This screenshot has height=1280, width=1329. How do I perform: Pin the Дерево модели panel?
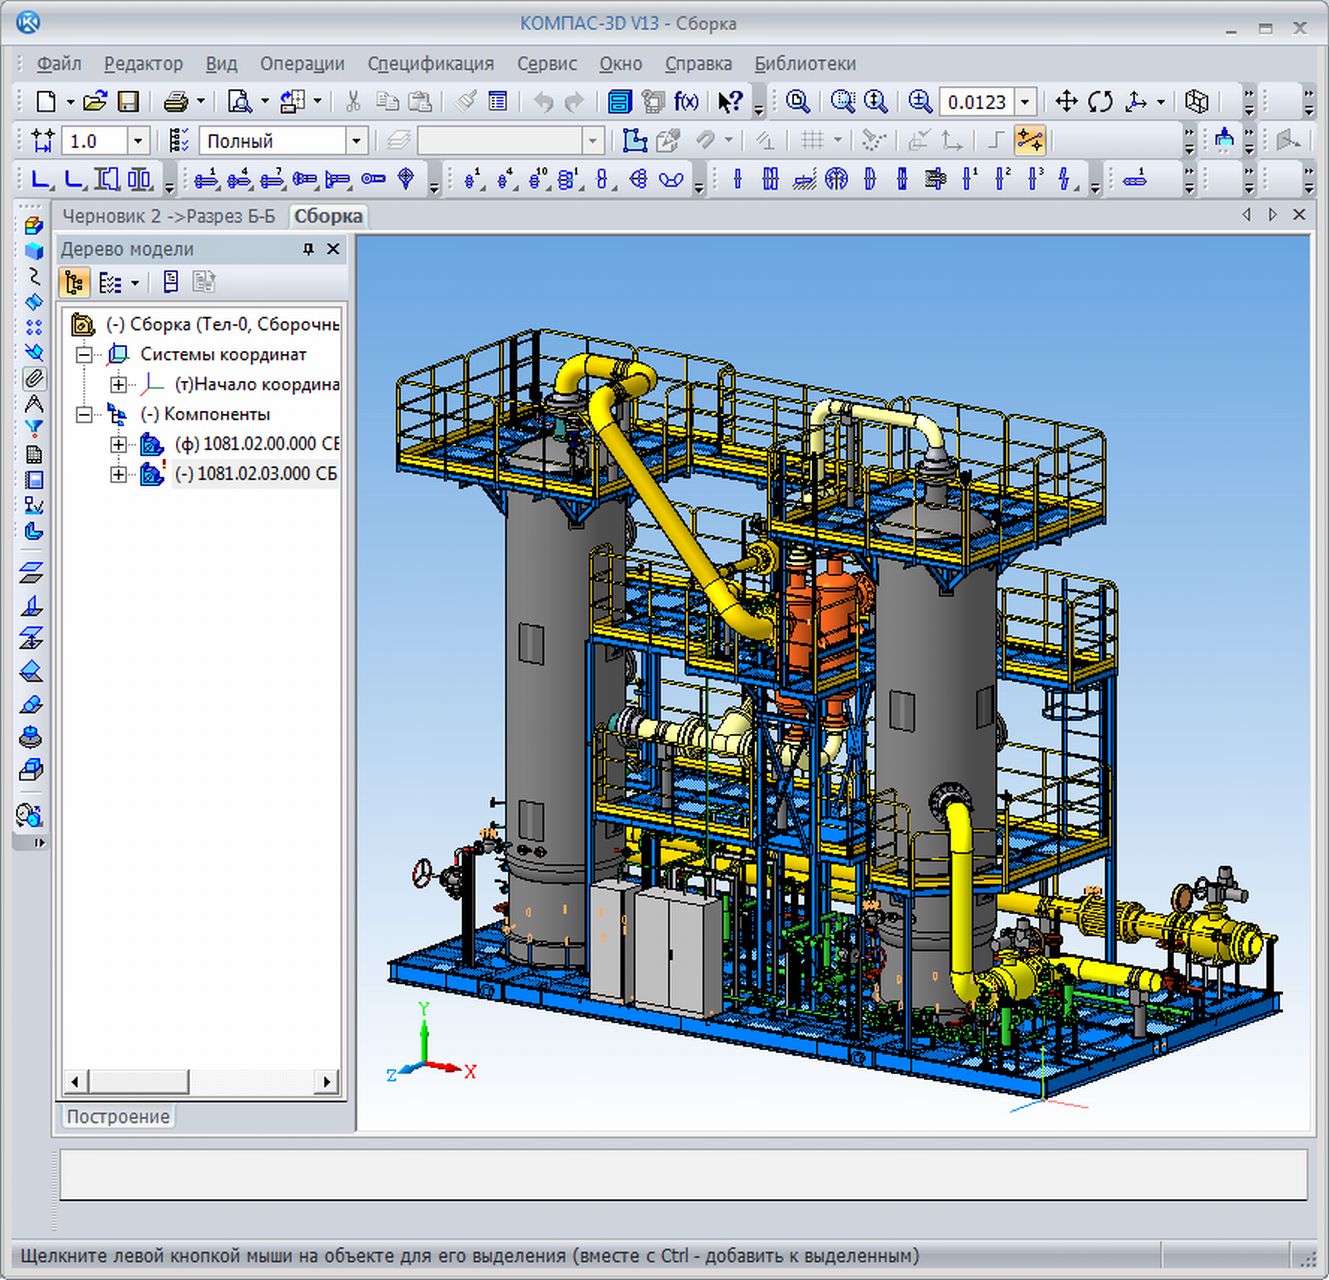pyautogui.click(x=308, y=249)
